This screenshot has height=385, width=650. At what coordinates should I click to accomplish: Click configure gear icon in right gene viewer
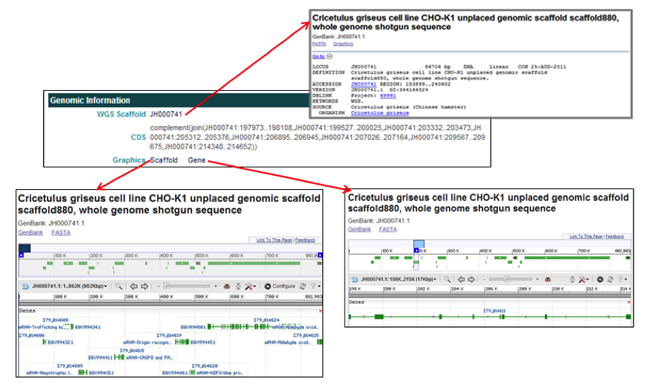click(600, 279)
